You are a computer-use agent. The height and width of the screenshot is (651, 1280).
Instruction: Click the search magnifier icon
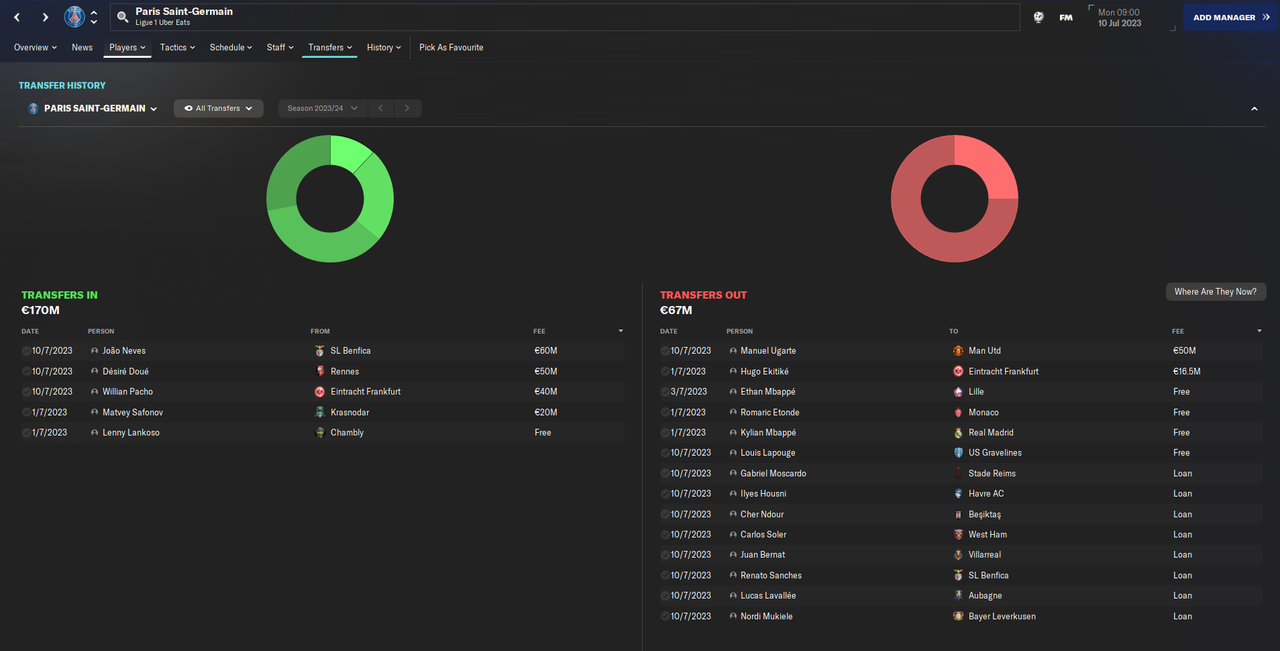[122, 17]
